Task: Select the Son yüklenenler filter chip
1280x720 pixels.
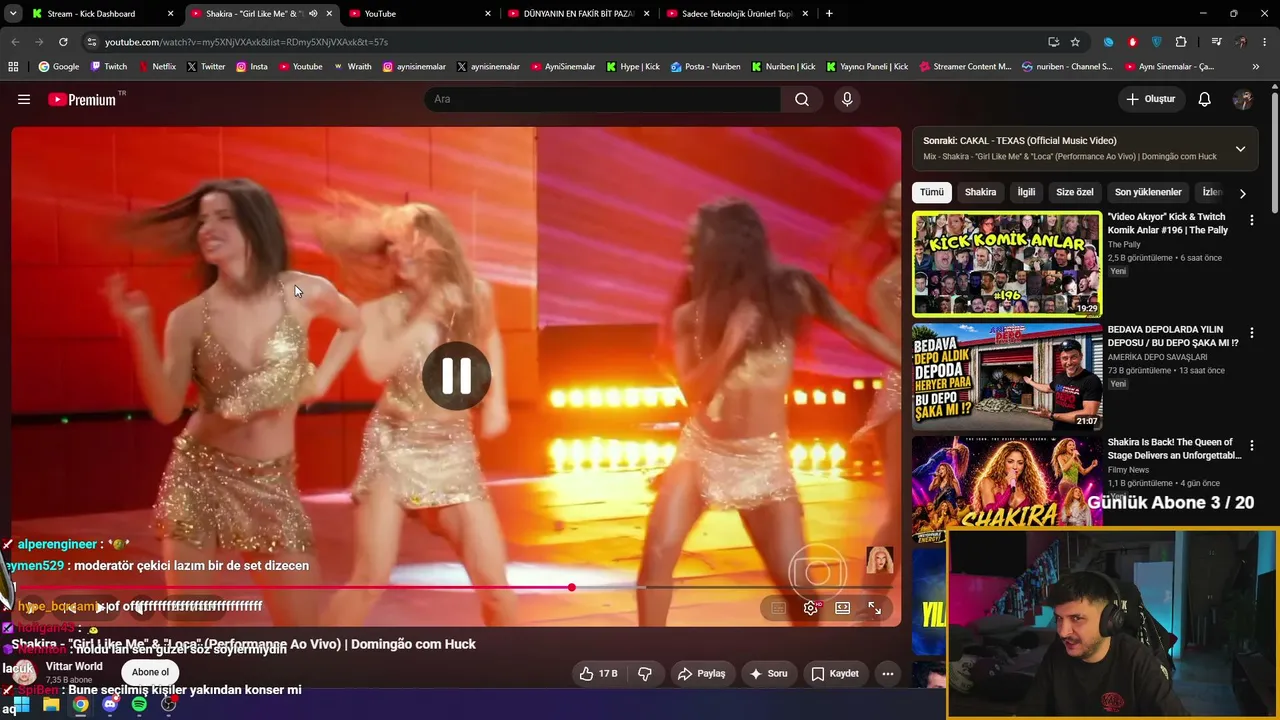Action: pos(1148,192)
